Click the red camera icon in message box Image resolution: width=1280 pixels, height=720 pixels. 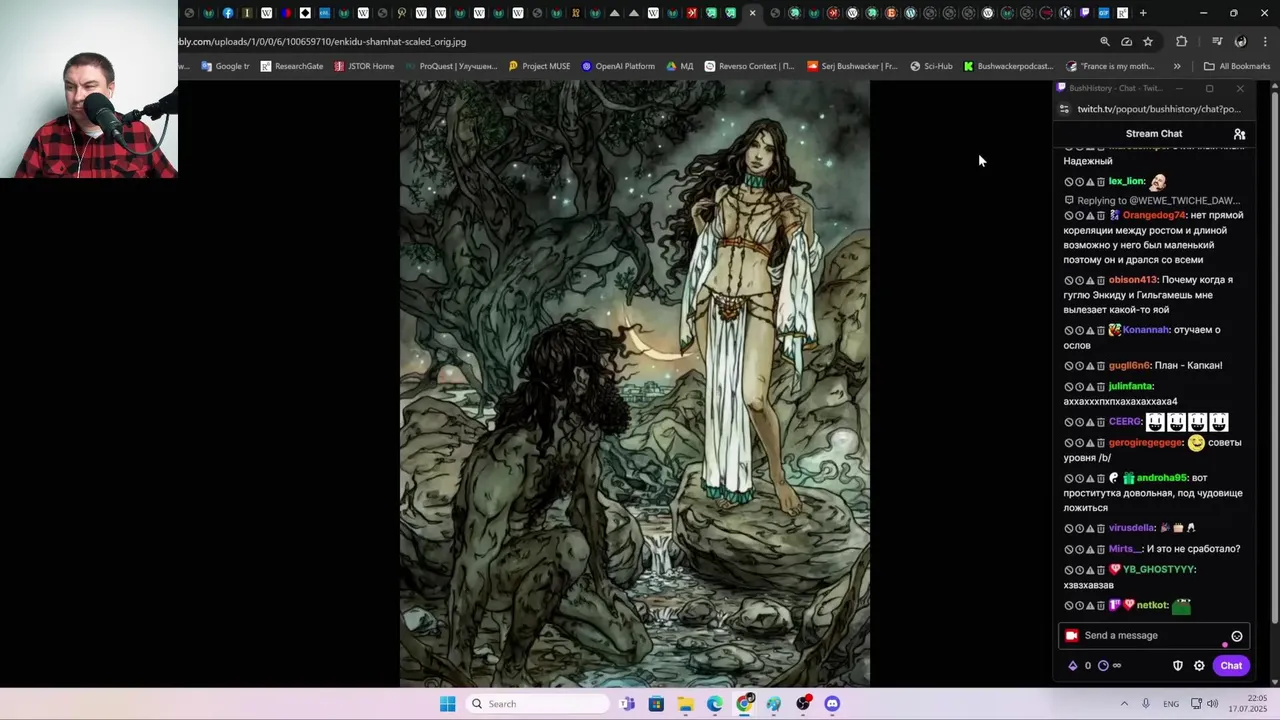[1072, 636]
